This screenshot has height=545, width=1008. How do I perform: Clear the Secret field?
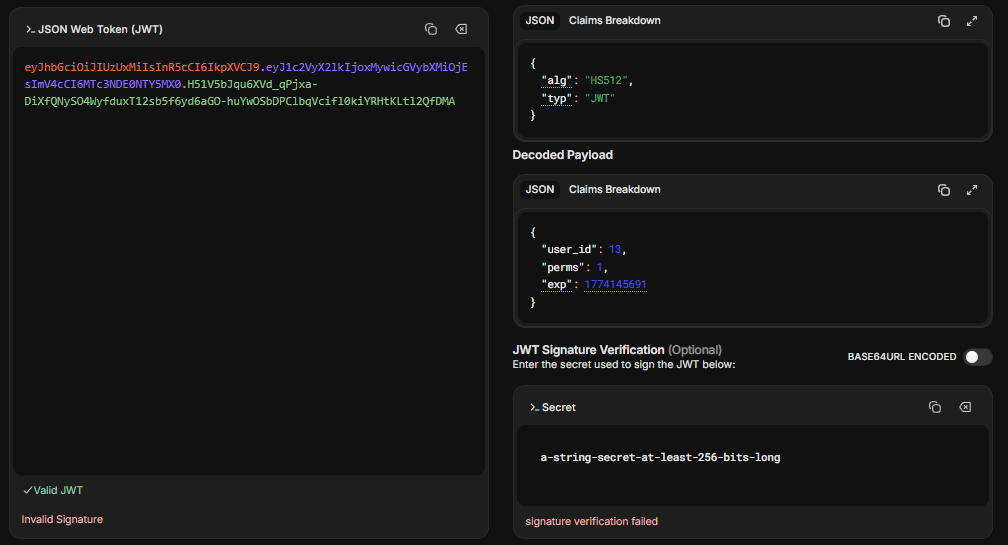pos(964,407)
